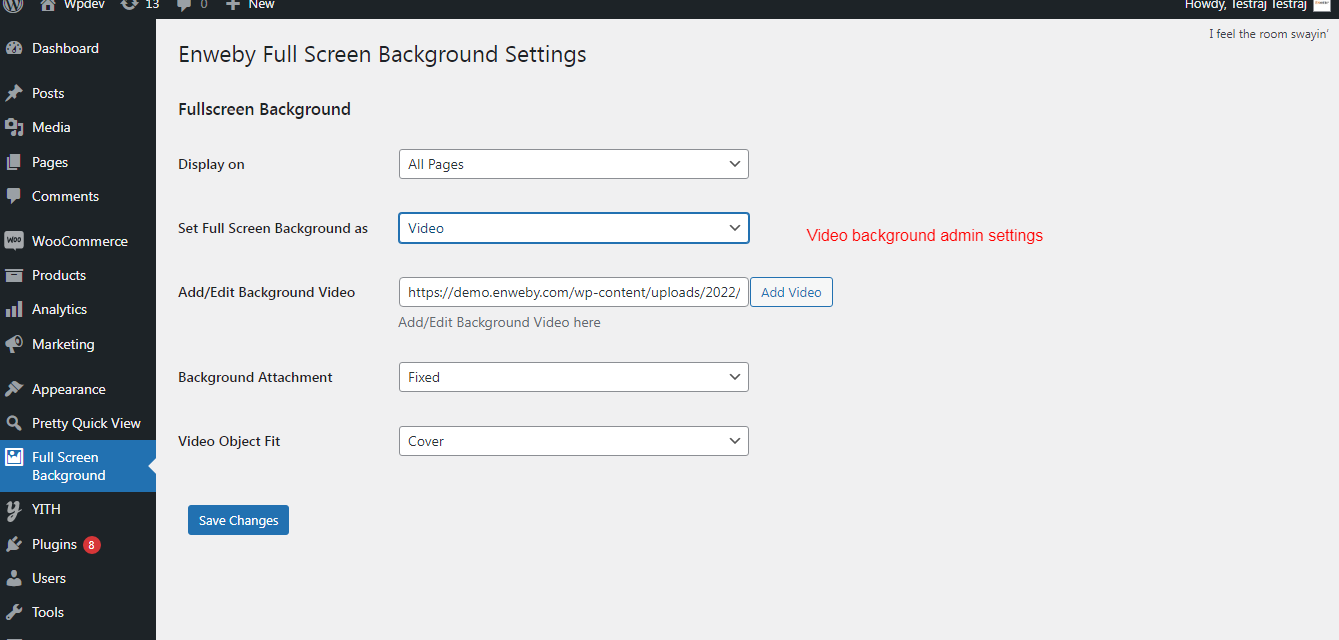Viewport: 1339px width, 640px height.
Task: Open Media library icon in sidebar
Action: (x=14, y=127)
